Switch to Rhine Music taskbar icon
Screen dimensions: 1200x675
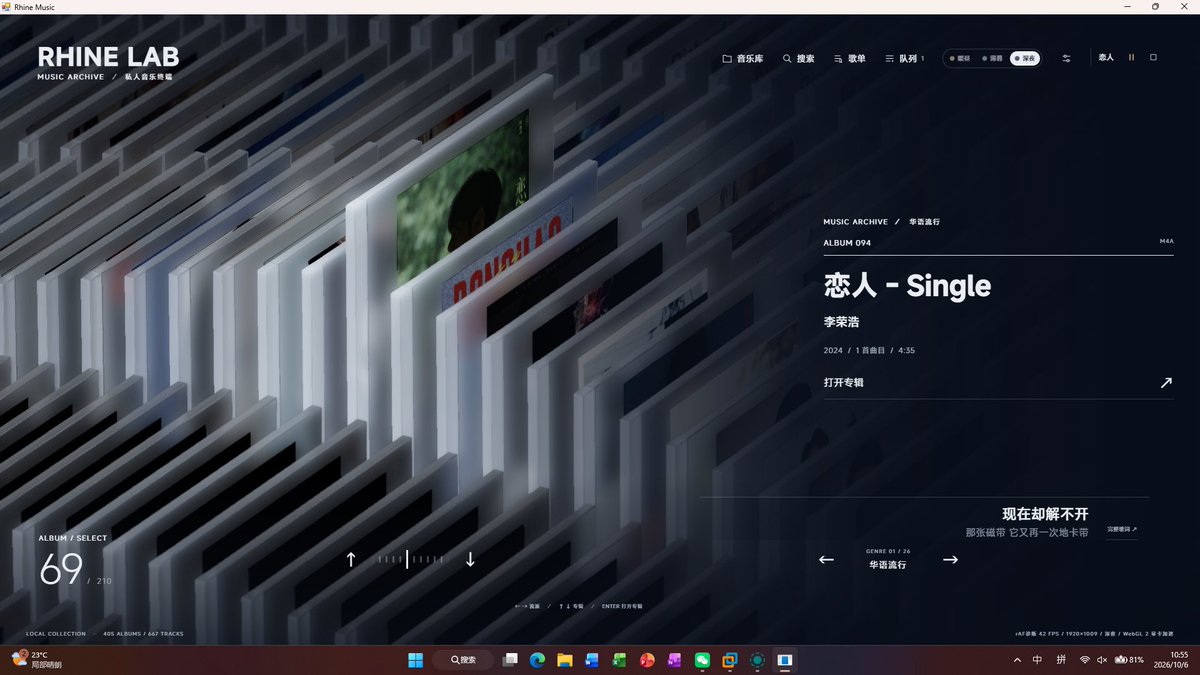tap(785, 660)
